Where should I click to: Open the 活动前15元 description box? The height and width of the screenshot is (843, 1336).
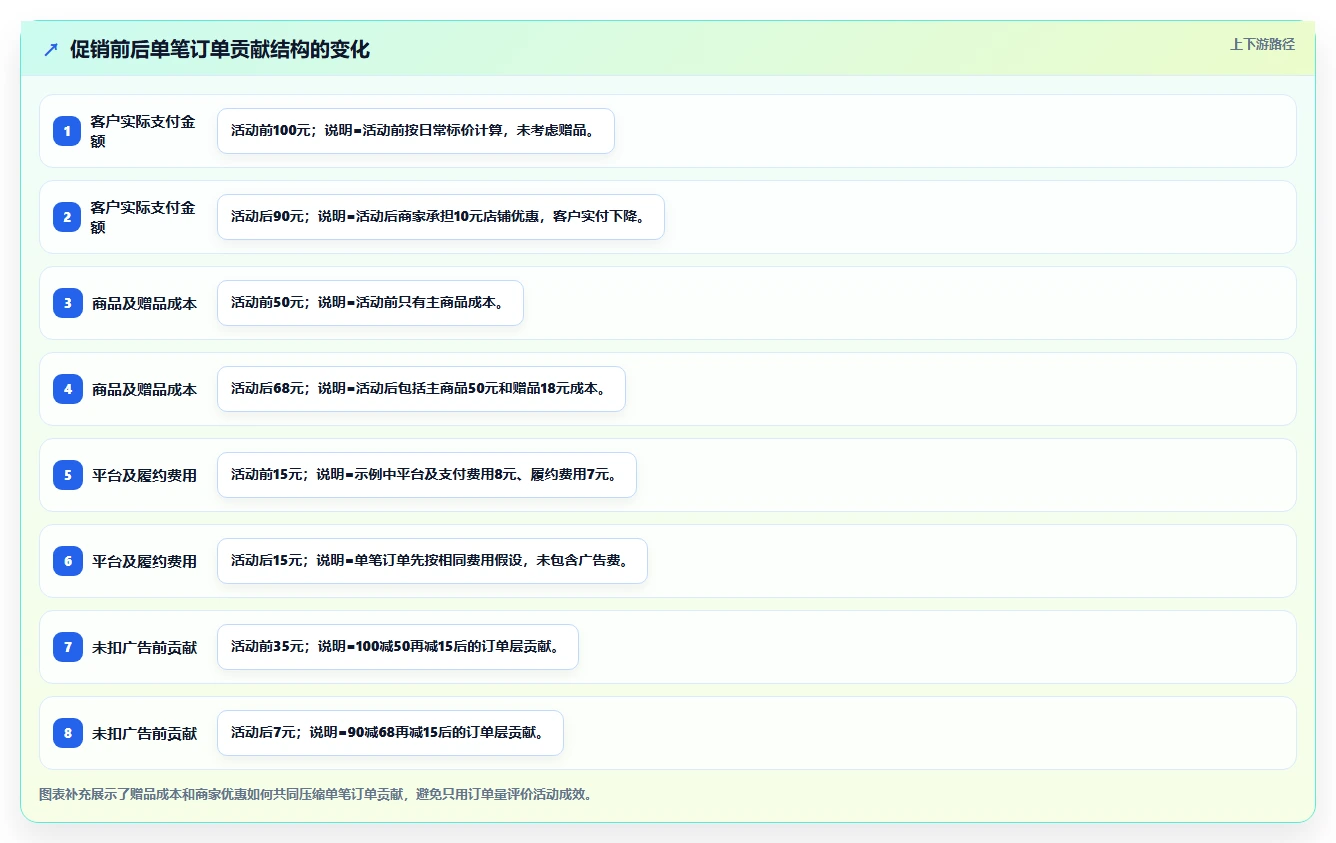(427, 475)
